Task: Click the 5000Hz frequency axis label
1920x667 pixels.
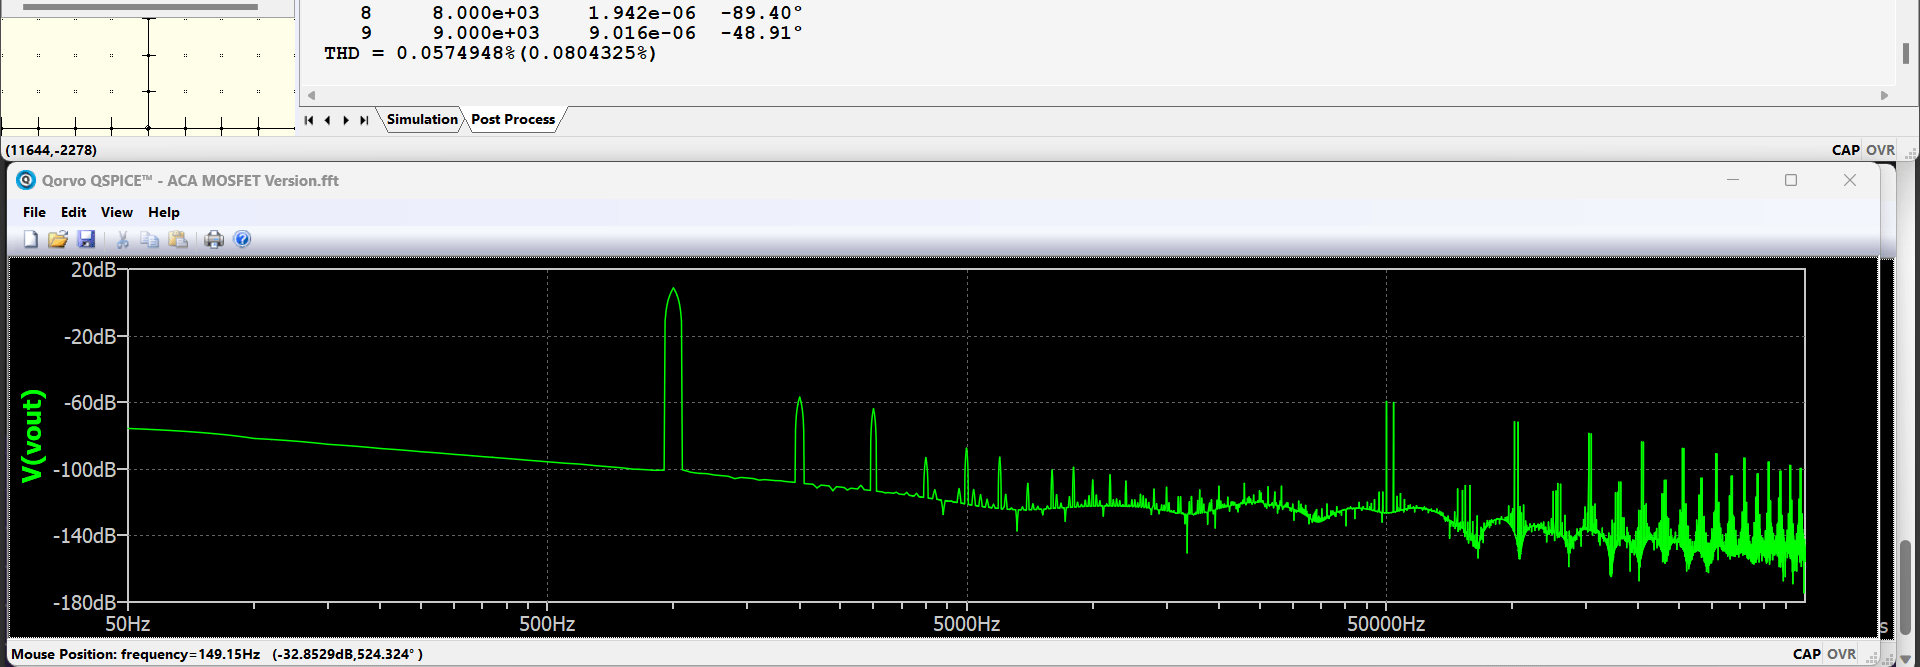Action: click(x=967, y=624)
